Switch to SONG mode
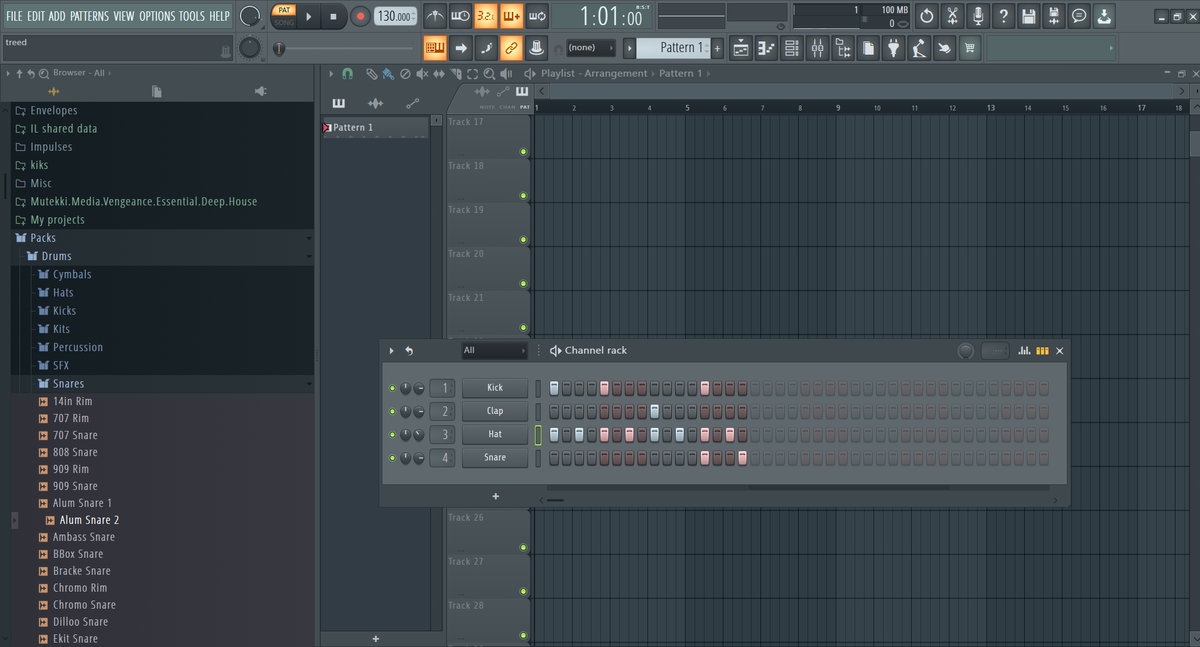The image size is (1200, 647). point(285,21)
